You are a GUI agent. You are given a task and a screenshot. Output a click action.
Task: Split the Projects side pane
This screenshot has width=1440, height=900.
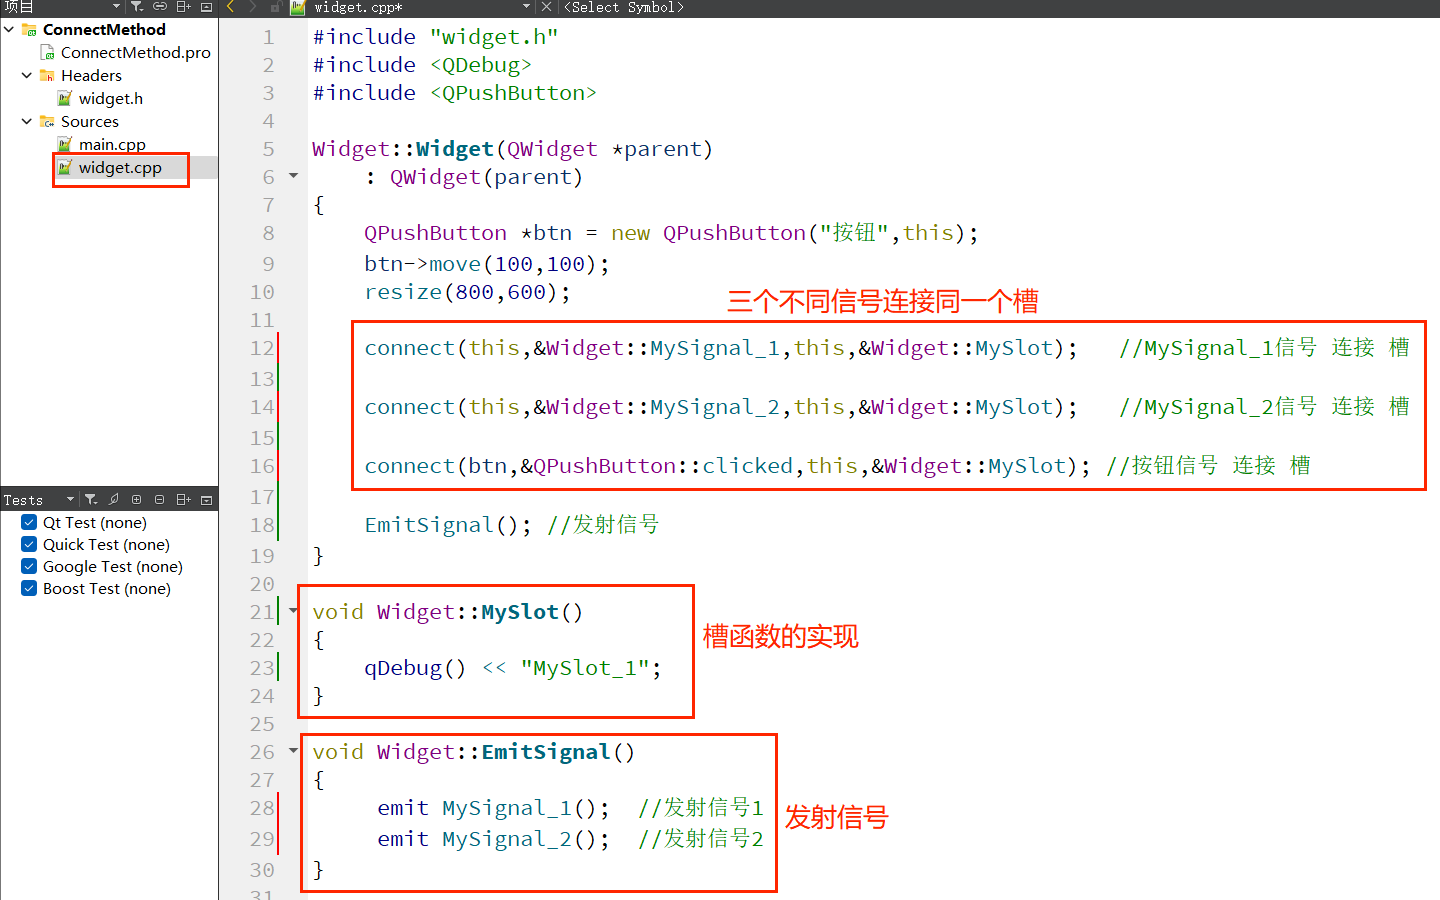(x=184, y=7)
